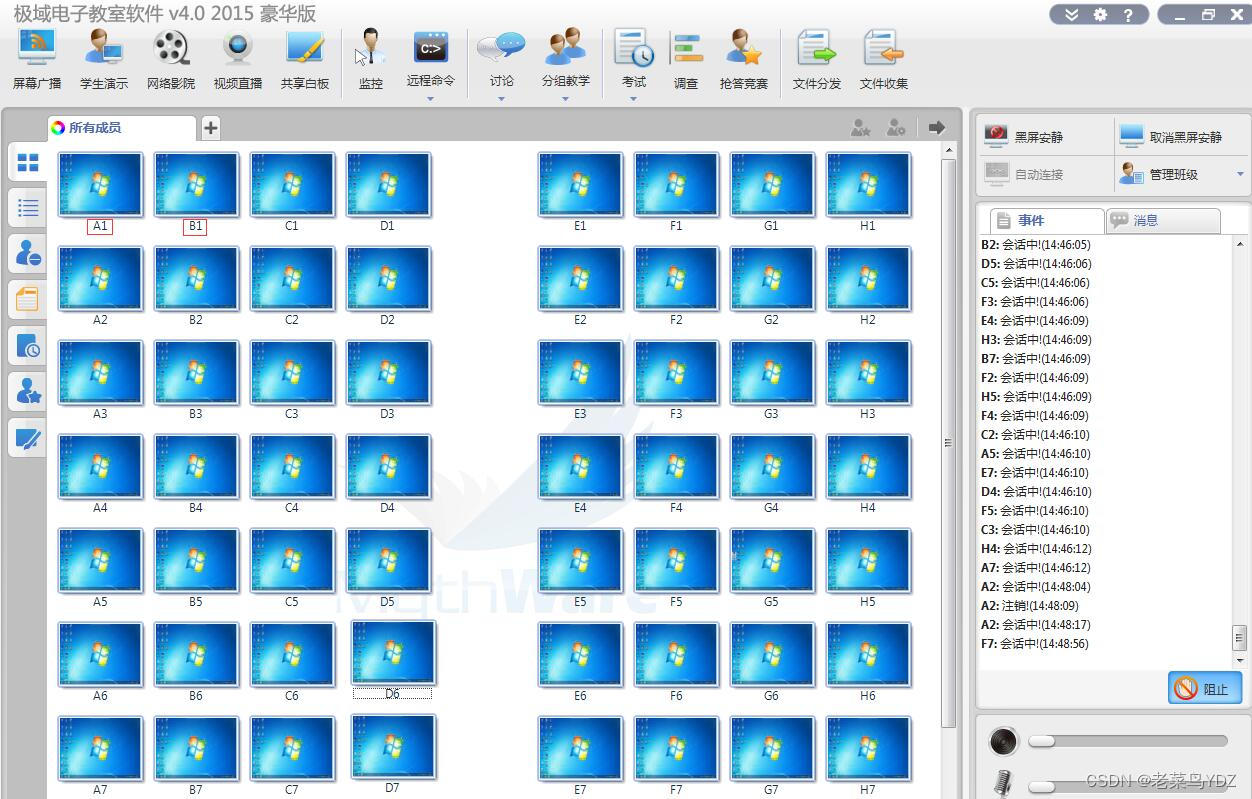
Task: Open 文件收集 file collection
Action: [x=884, y=60]
